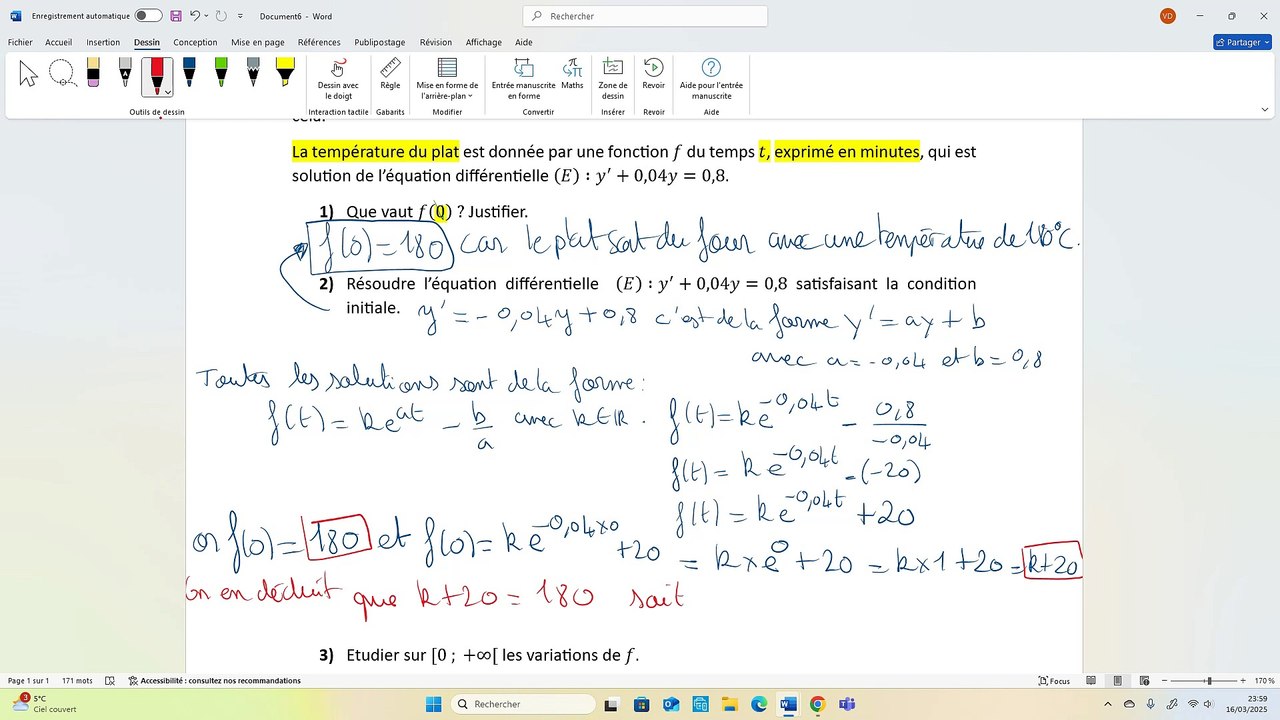The width and height of the screenshot is (1280, 720).
Task: Click the proofing check icon in status bar
Action: [109, 681]
